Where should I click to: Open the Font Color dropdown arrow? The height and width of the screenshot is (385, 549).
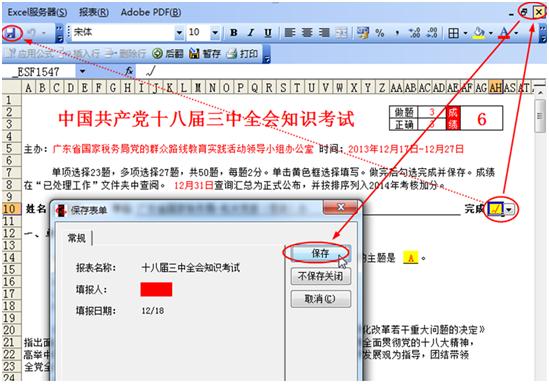pyautogui.click(x=516, y=33)
